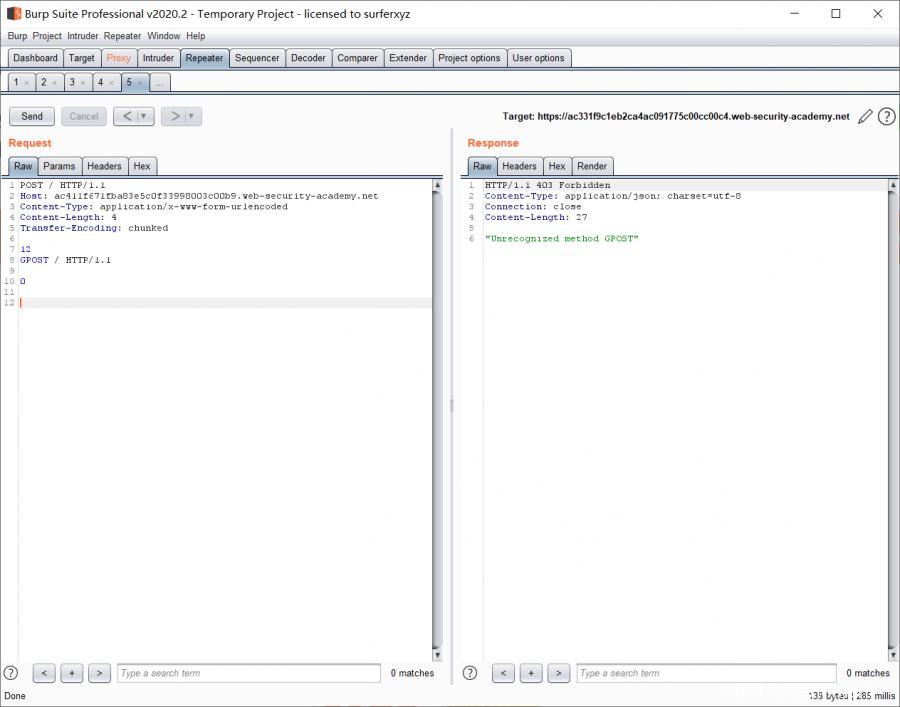View request Headers tab

click(104, 166)
